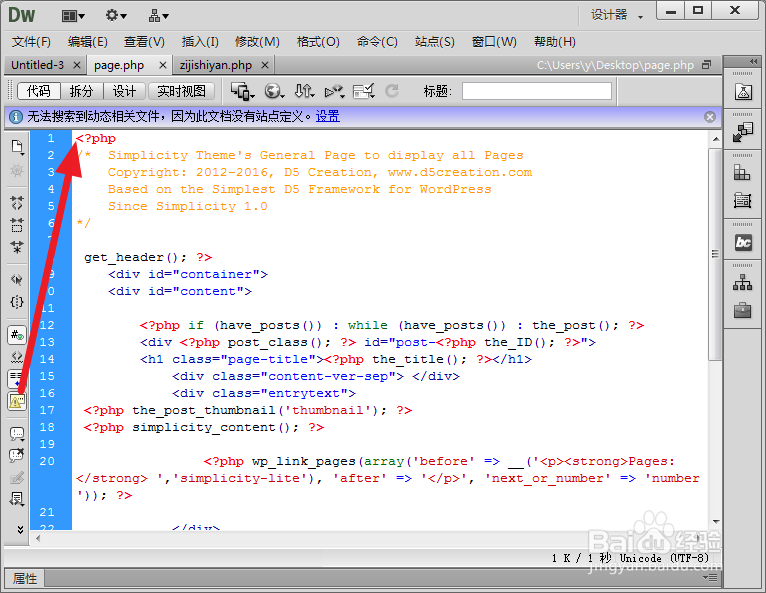
Task: Open the Files site-map panel icon
Action: point(743,282)
